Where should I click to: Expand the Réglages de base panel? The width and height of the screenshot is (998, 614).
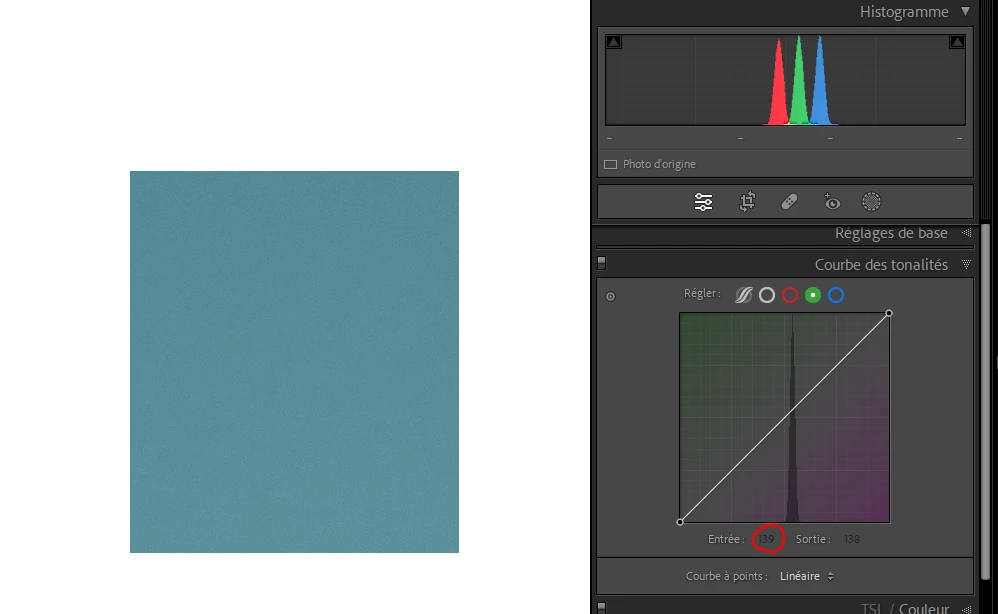point(966,233)
